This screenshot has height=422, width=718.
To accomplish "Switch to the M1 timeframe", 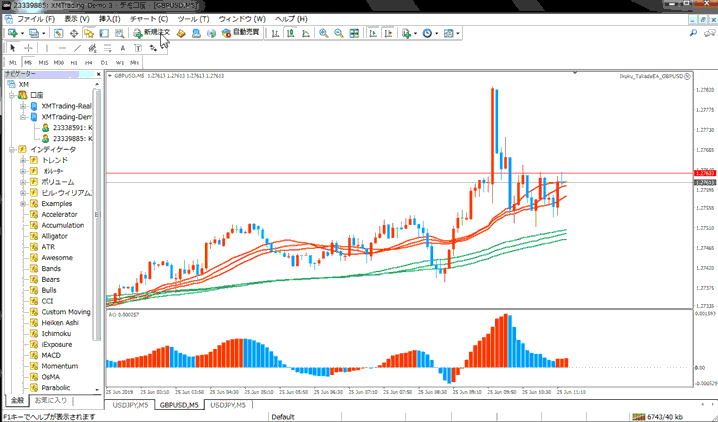I will (x=13, y=62).
